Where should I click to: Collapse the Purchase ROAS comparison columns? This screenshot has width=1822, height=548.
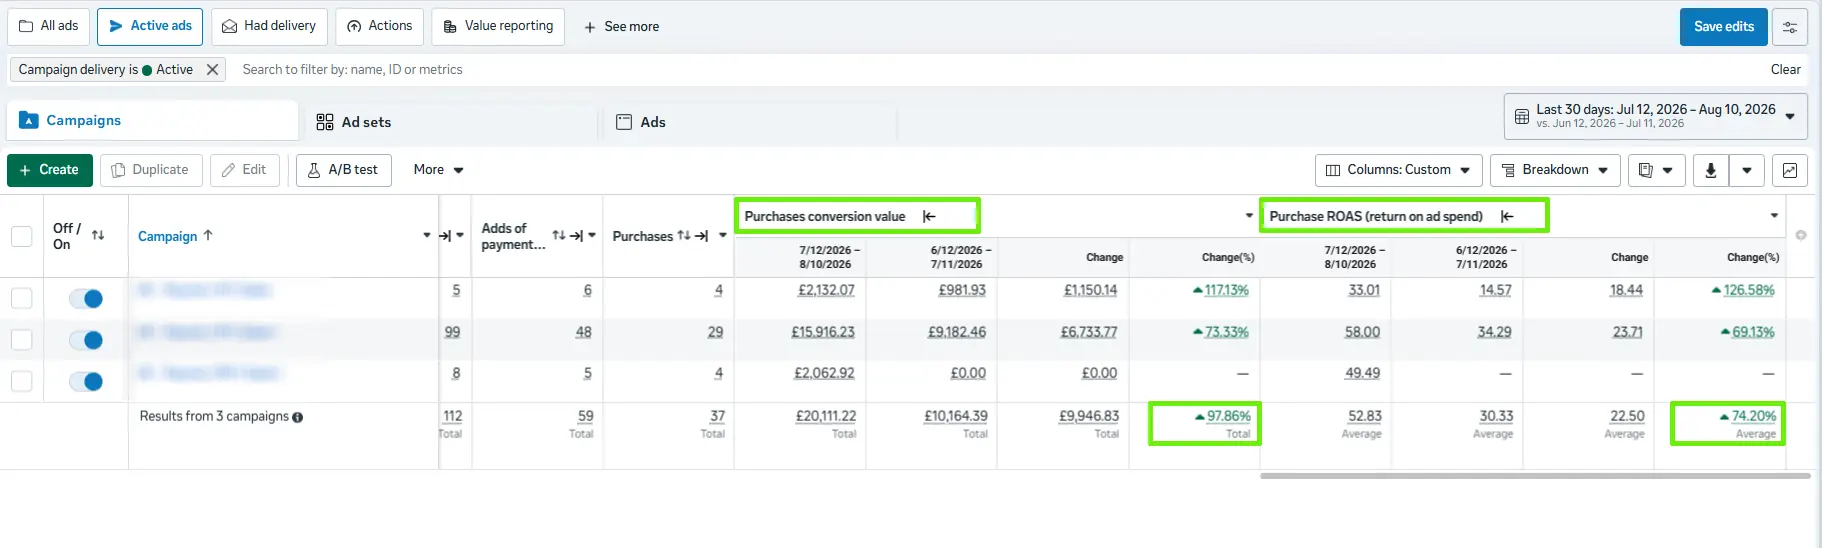(1507, 216)
